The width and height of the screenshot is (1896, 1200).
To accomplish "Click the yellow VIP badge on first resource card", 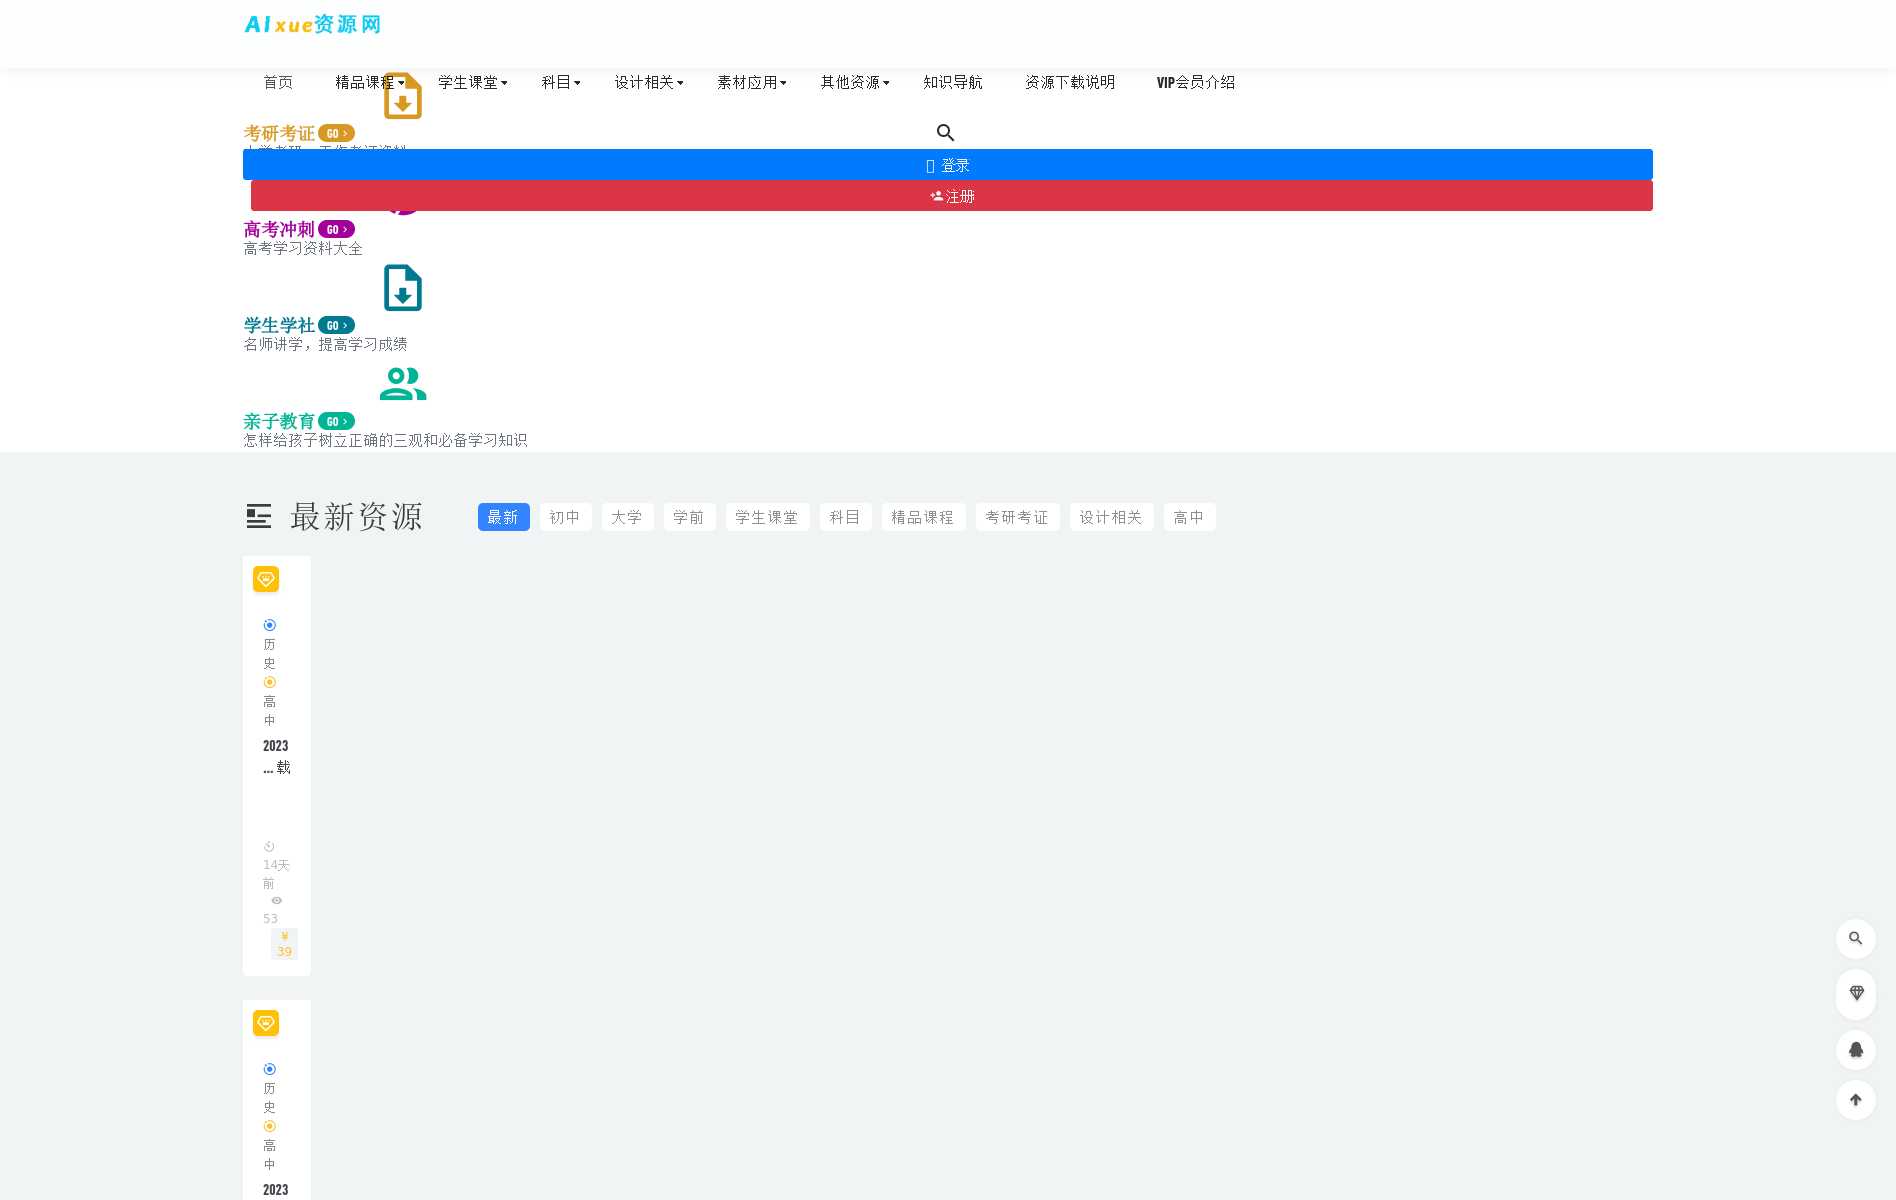I will point(266,579).
